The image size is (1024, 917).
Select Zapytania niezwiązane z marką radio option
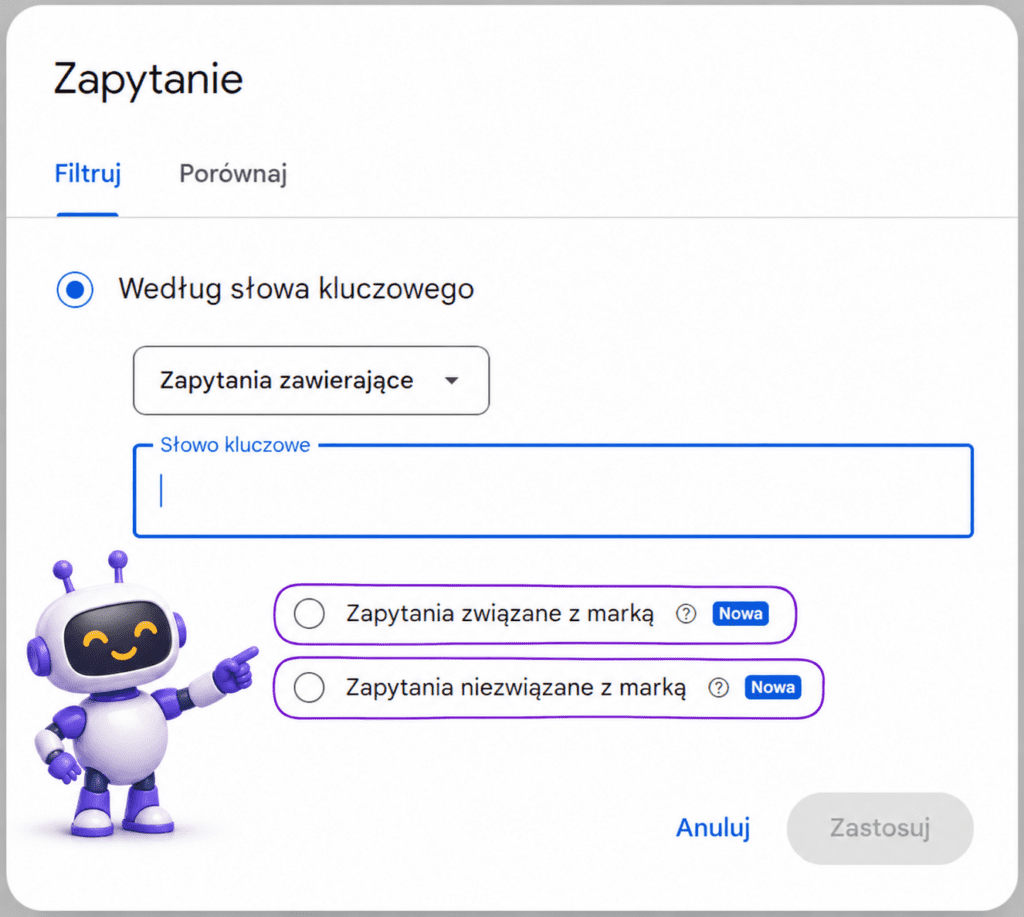coord(309,688)
